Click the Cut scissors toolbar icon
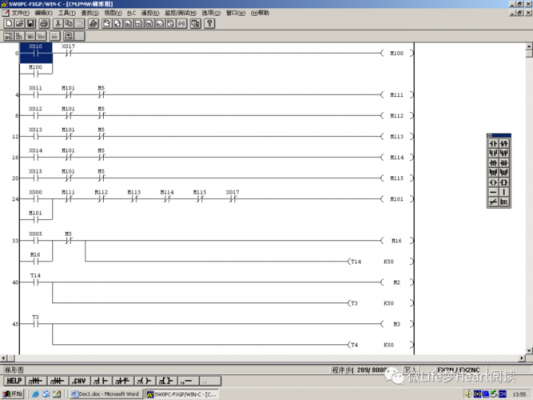 pos(58,23)
